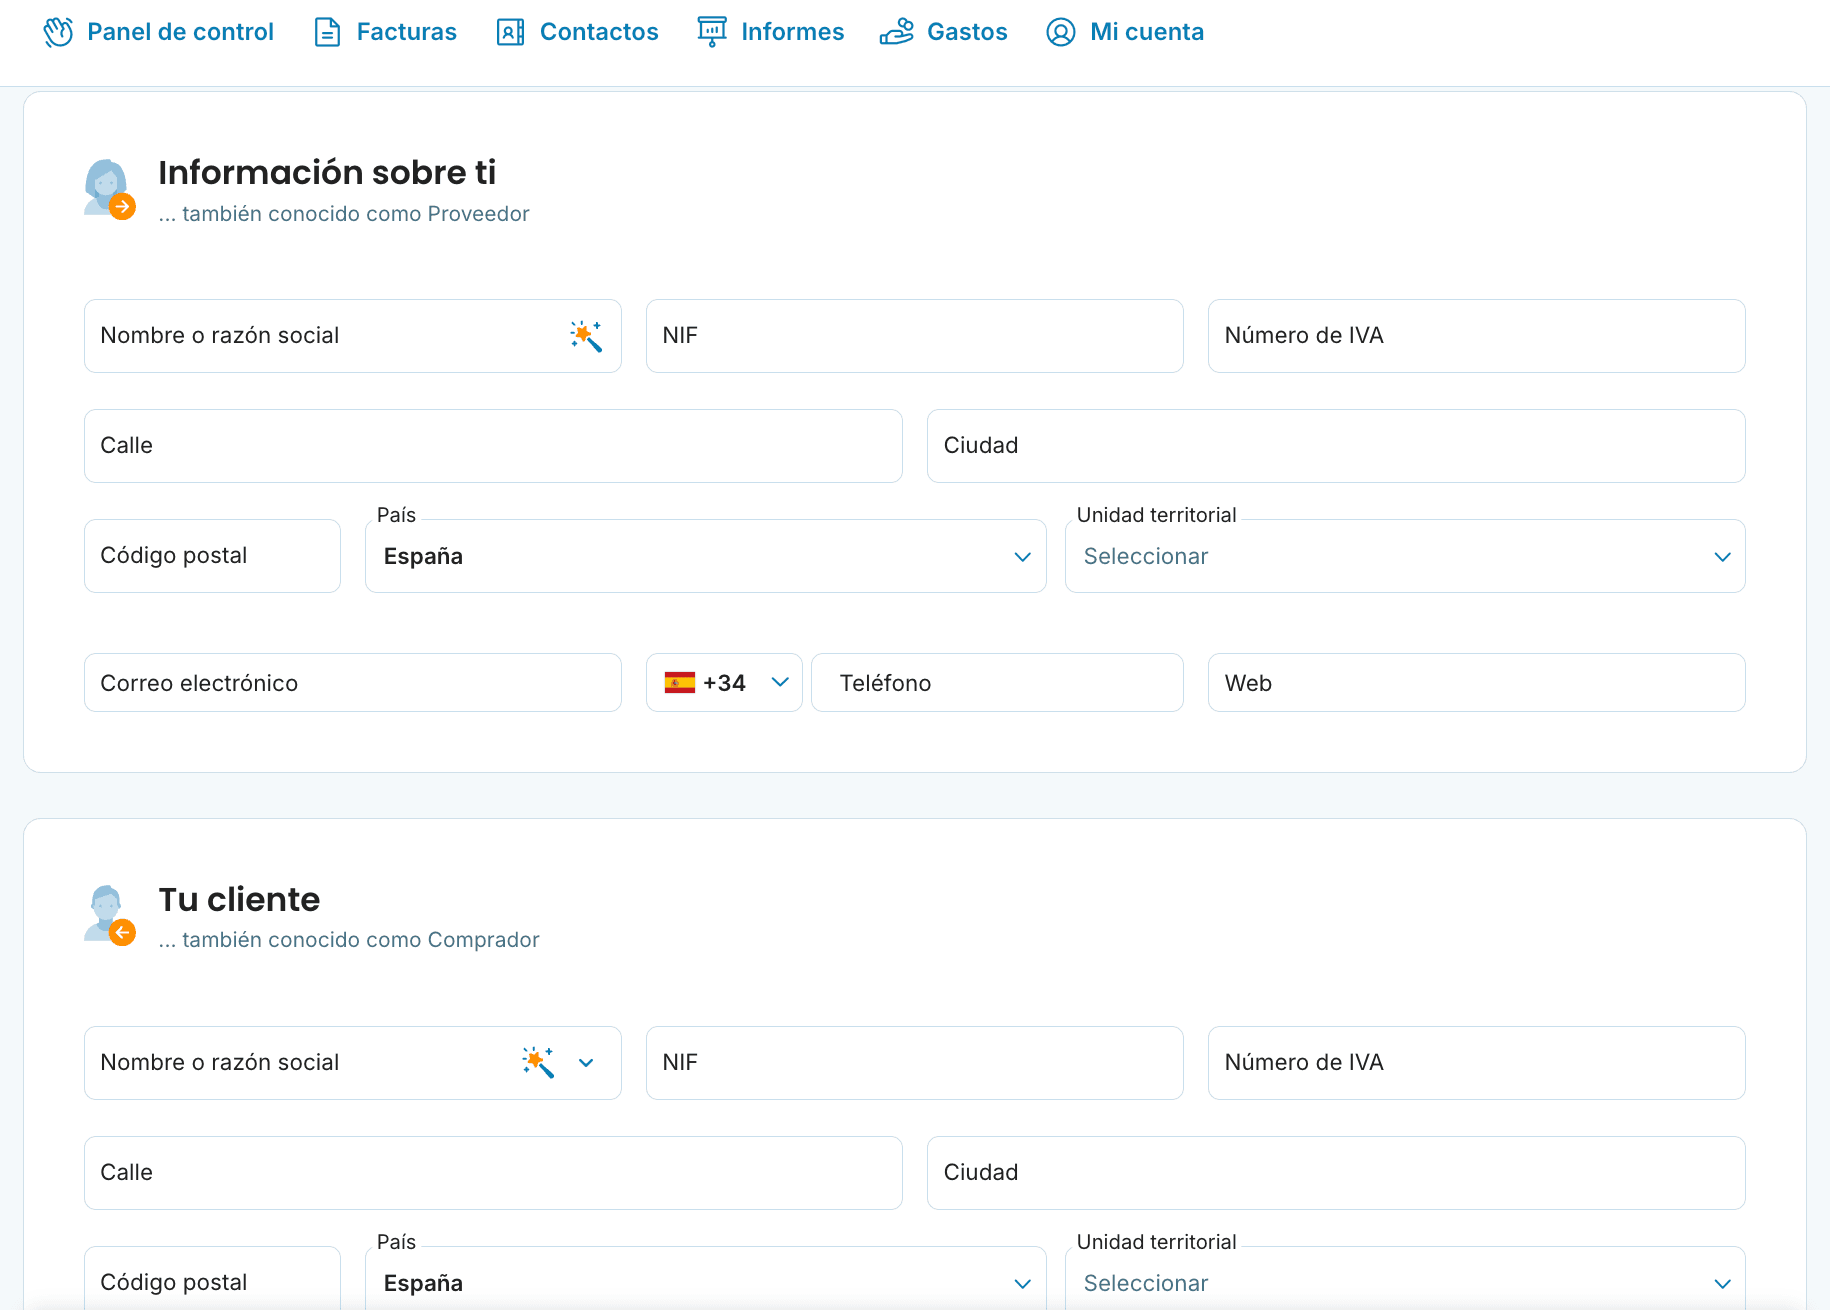Screen dimensions: 1830x1310
Task: Focus the supplier Nombre o razón social field
Action: (x=353, y=336)
